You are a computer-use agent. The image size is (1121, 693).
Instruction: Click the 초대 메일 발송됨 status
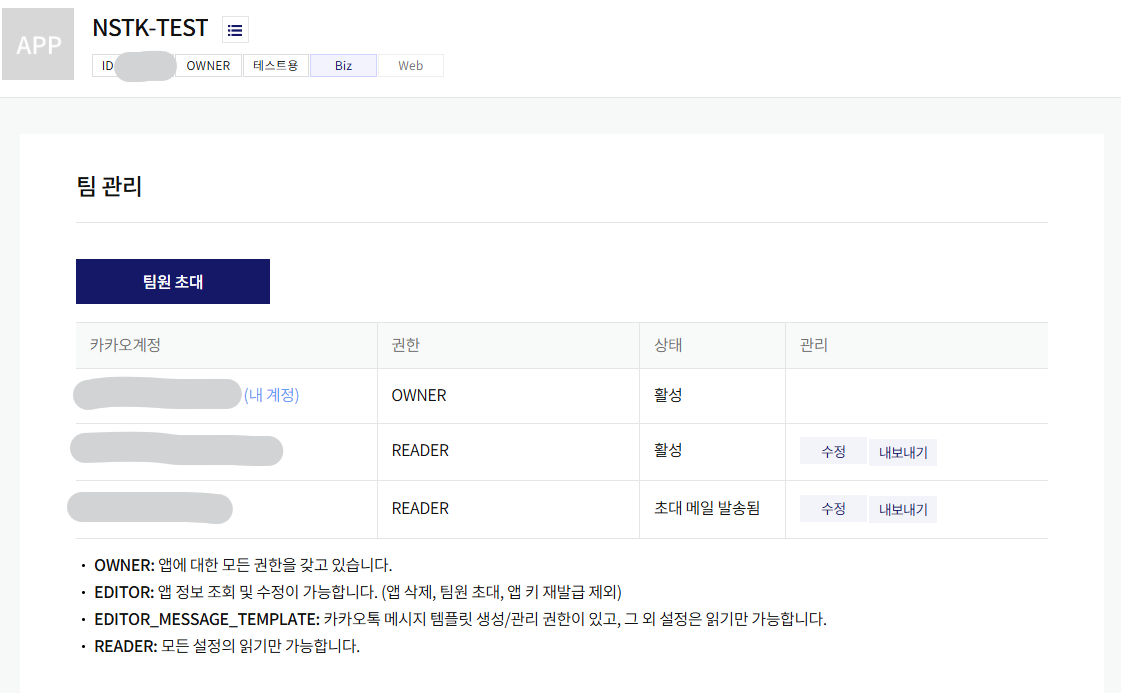point(707,508)
